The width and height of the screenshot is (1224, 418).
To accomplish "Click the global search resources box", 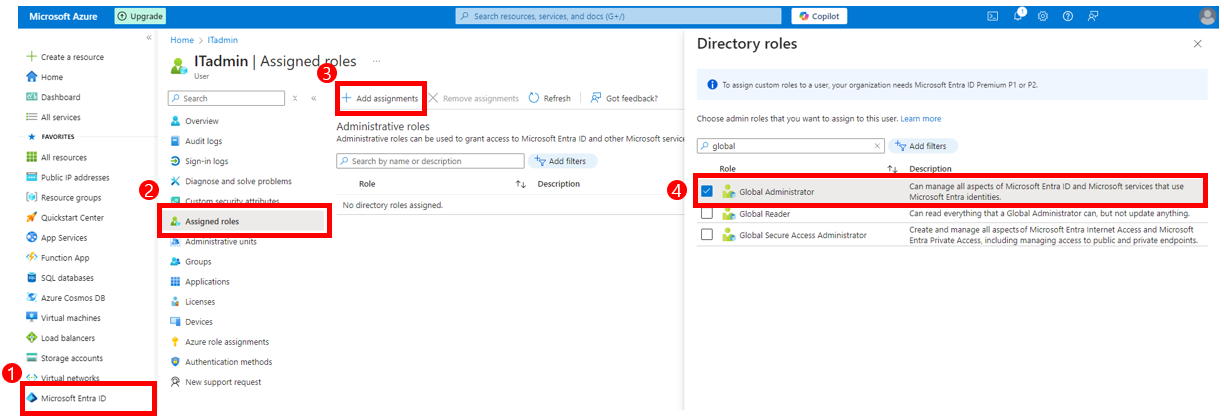I will [x=619, y=16].
